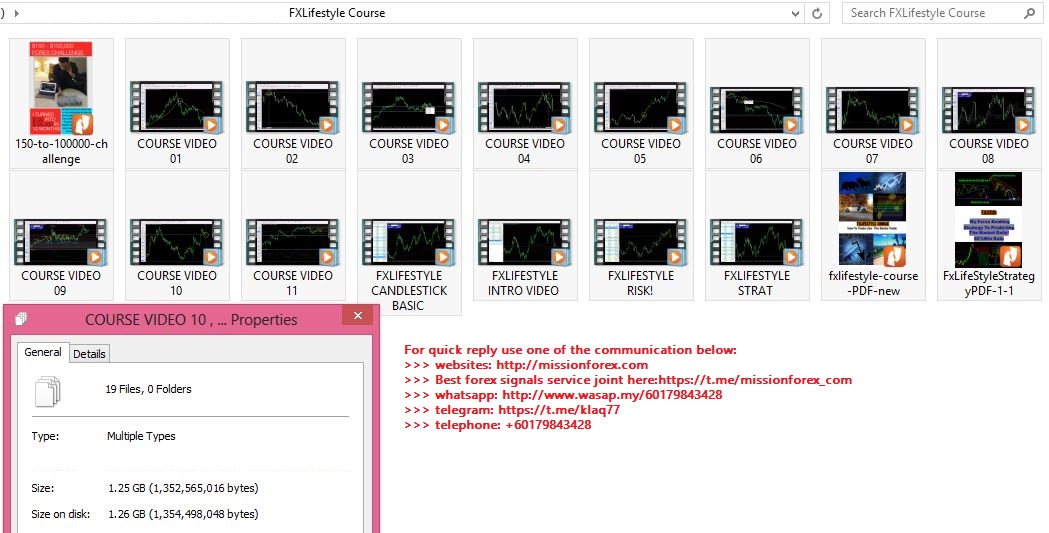Click the 'COURSE VIDEO 05' file name label

pos(640,151)
